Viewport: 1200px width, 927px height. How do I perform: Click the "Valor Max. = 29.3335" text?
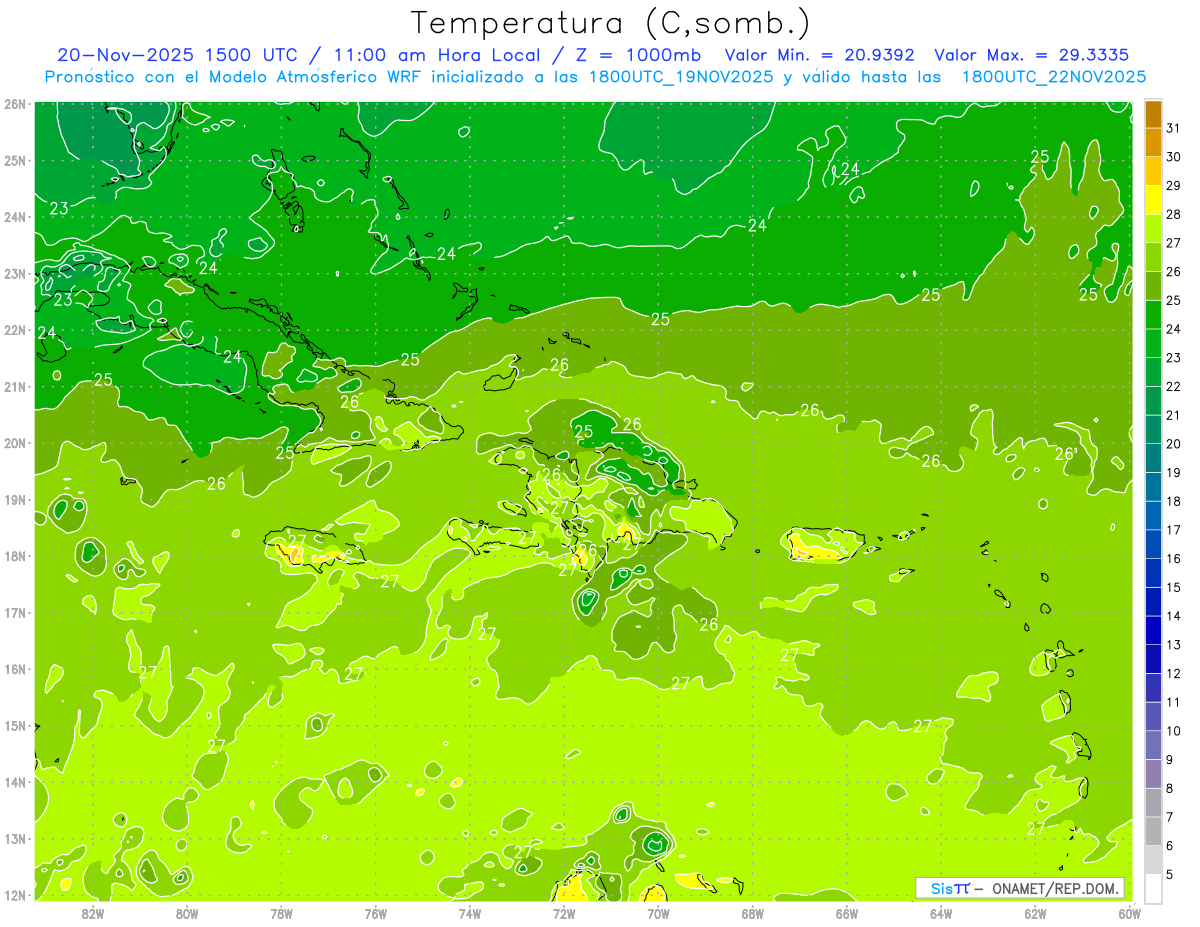1033,55
